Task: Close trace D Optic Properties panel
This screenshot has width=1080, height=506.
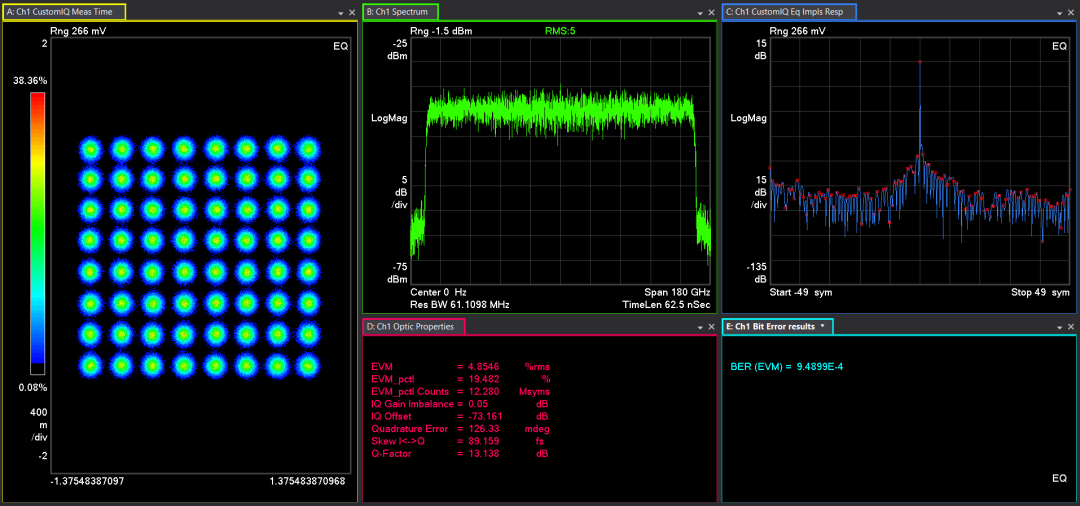Action: pyautogui.click(x=712, y=328)
